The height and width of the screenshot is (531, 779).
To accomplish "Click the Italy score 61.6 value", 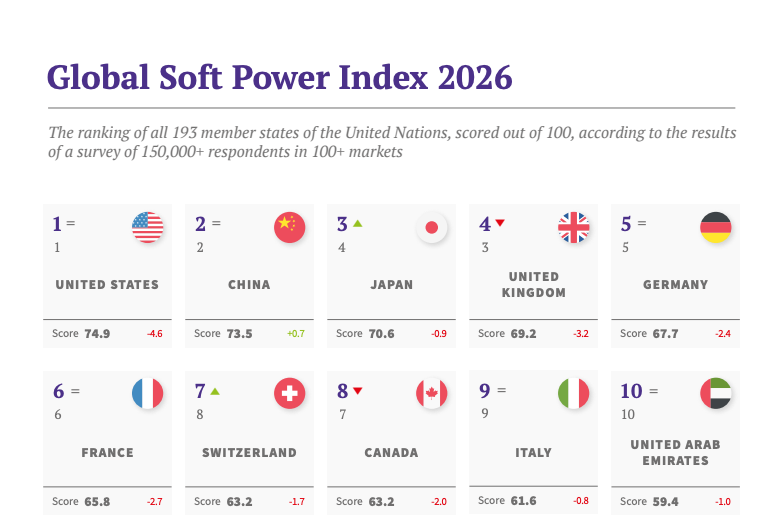I will 524,501.
